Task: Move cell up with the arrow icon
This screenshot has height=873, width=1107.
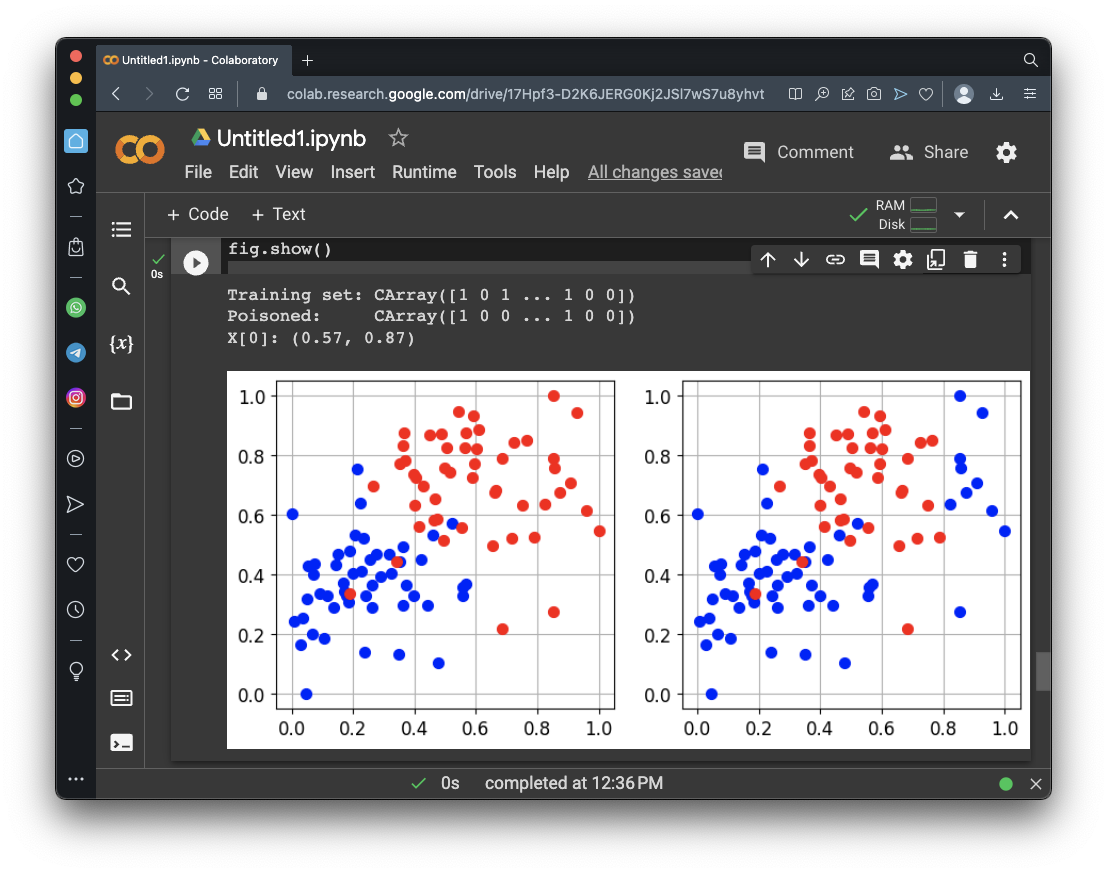Action: [x=768, y=260]
